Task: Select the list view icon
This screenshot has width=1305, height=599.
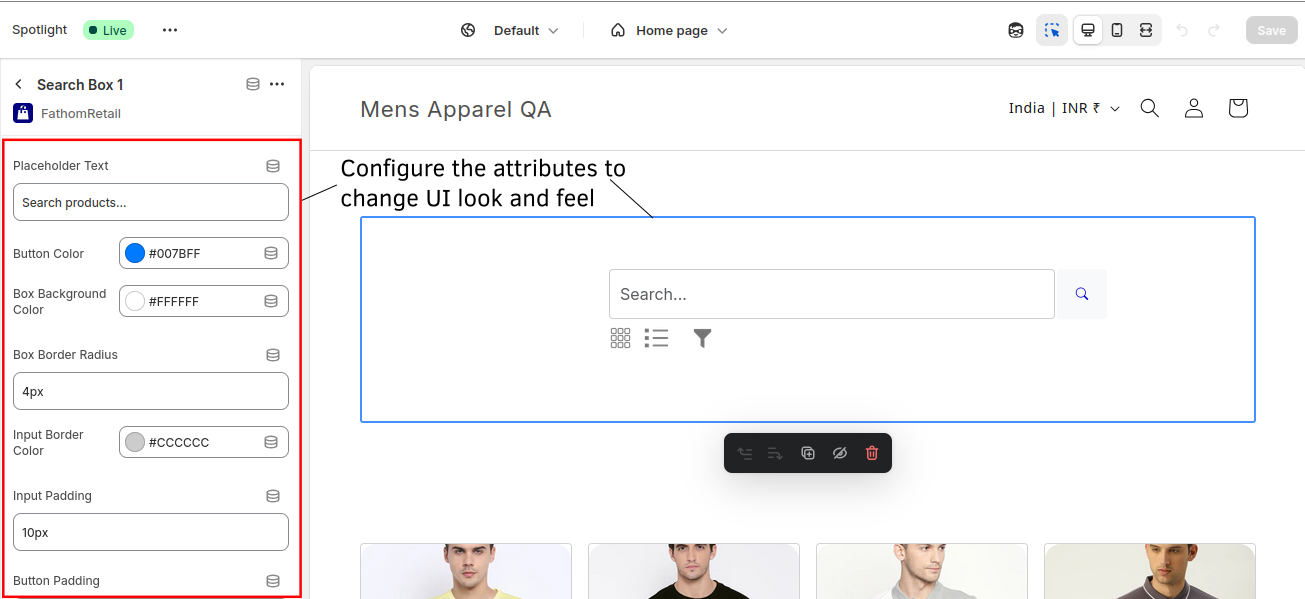Action: point(657,338)
